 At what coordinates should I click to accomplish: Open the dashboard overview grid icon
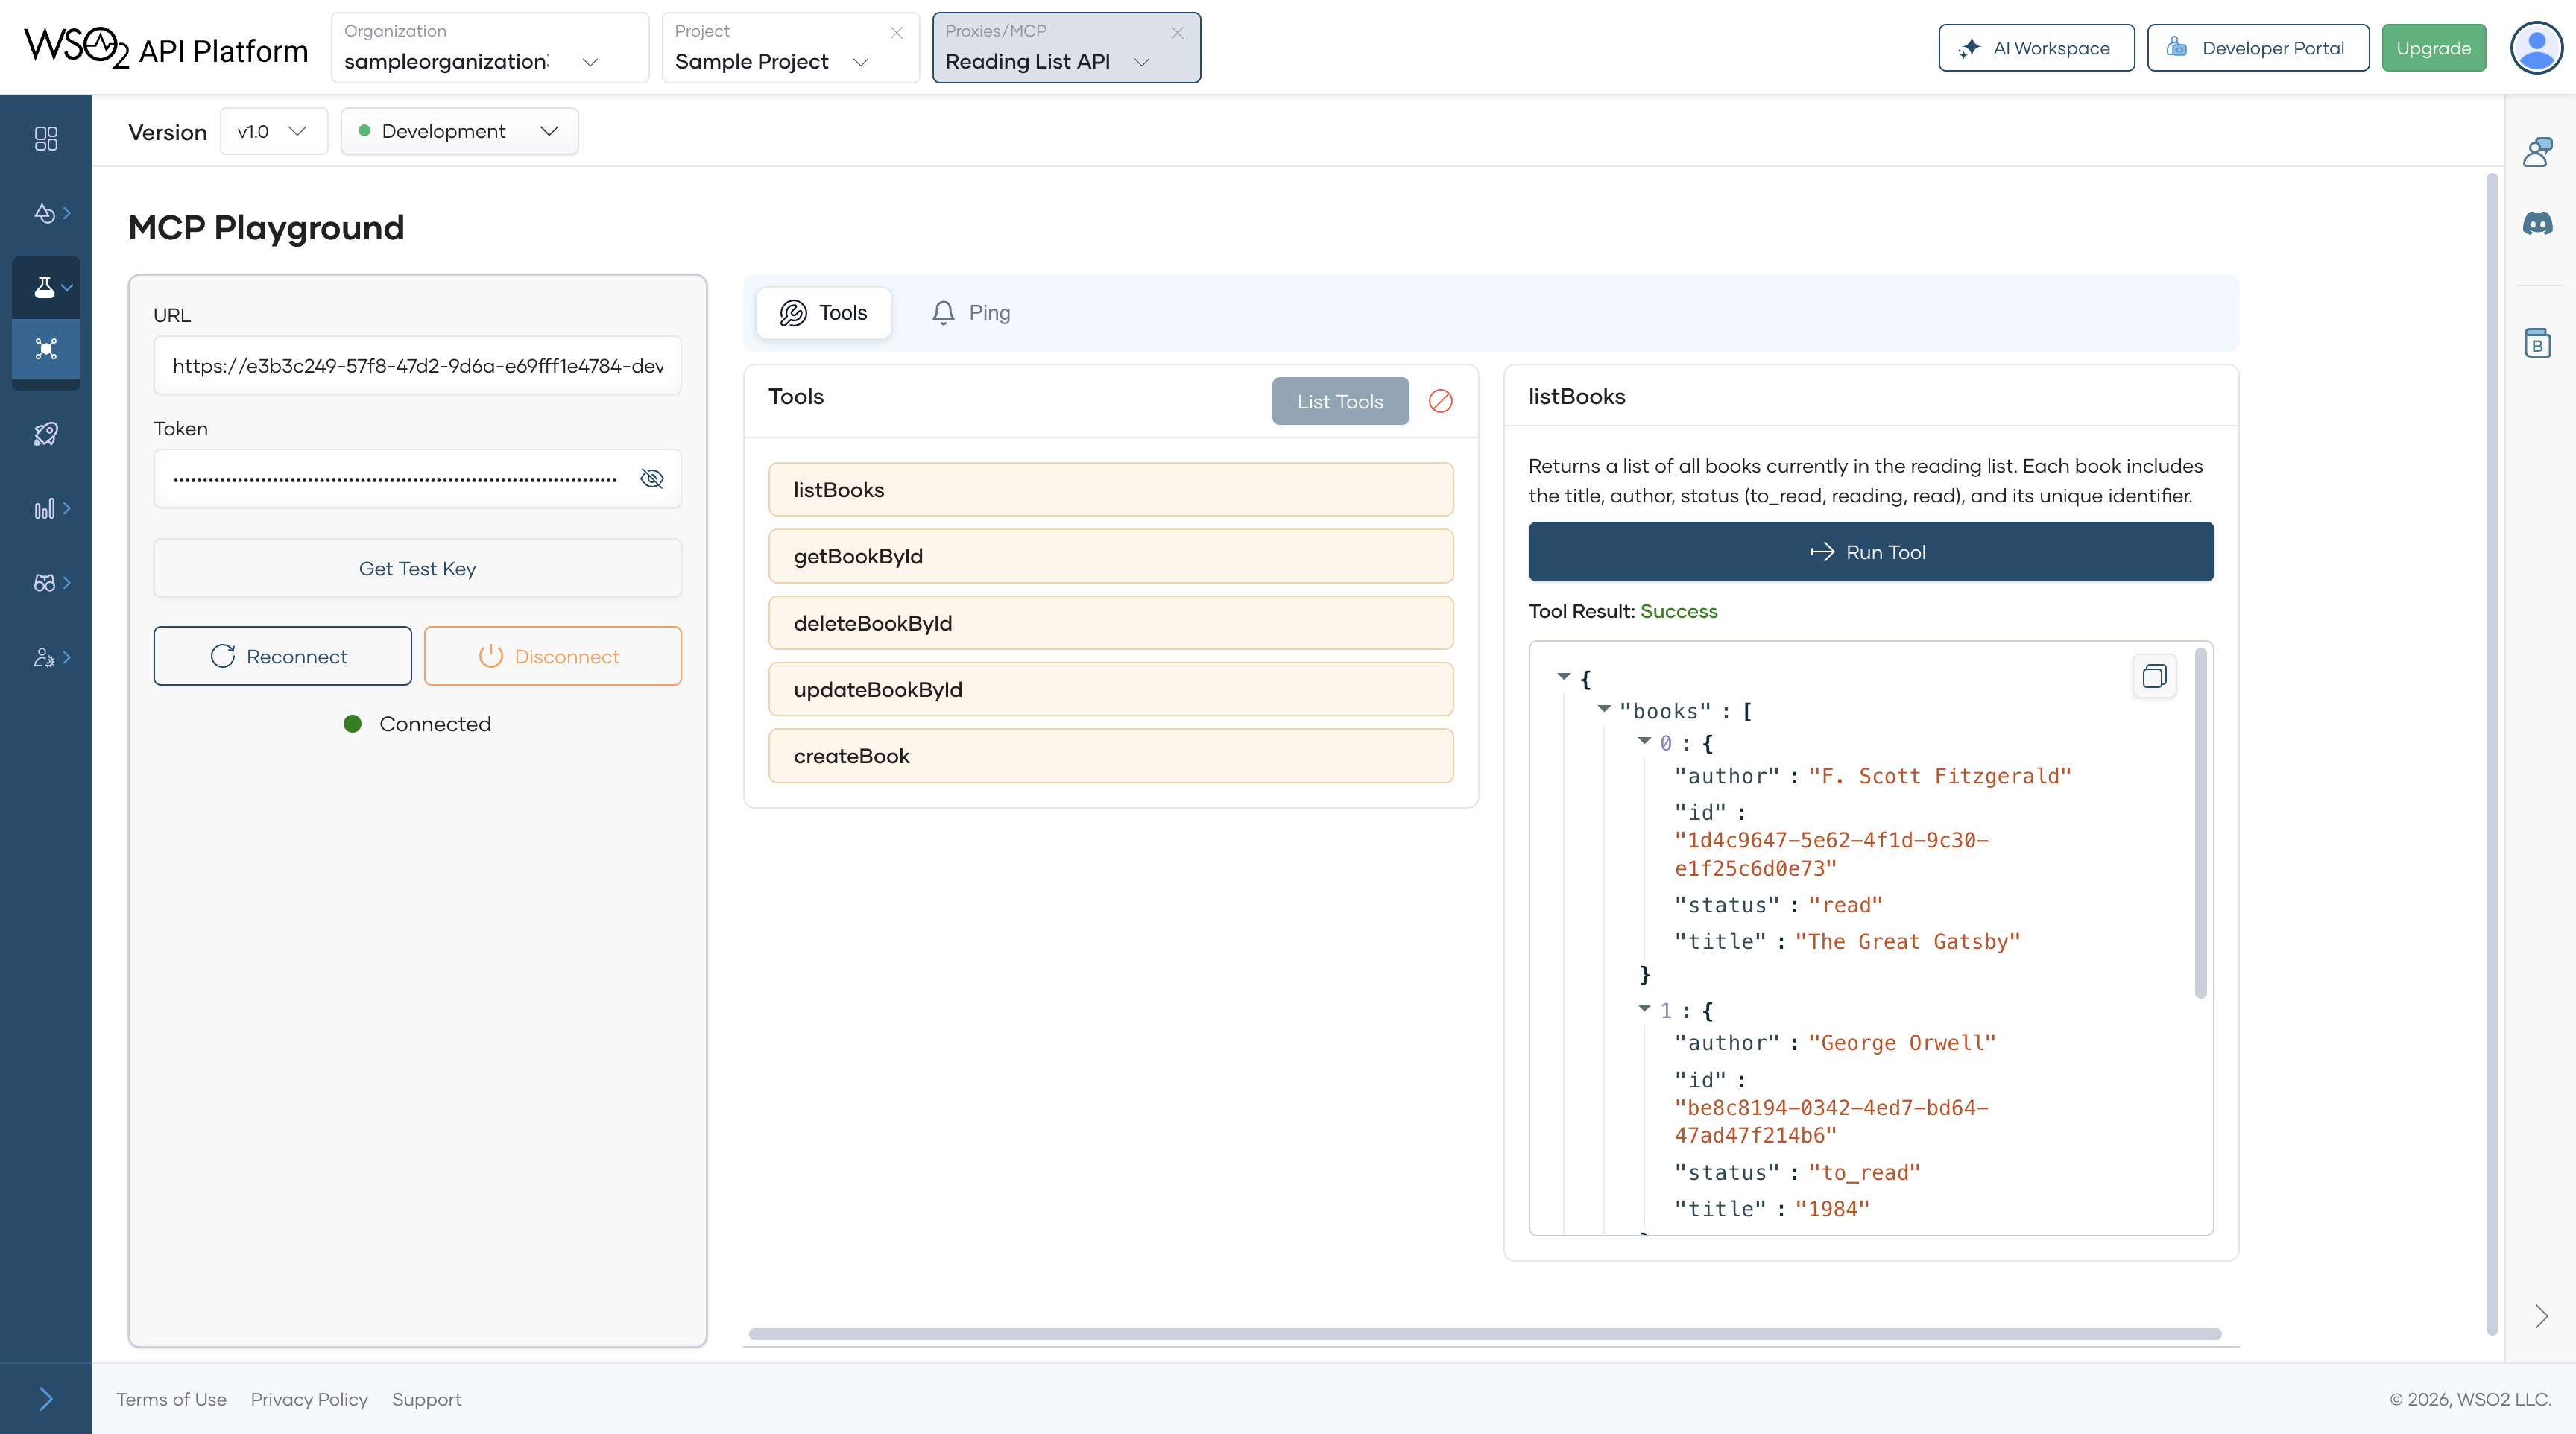46,138
